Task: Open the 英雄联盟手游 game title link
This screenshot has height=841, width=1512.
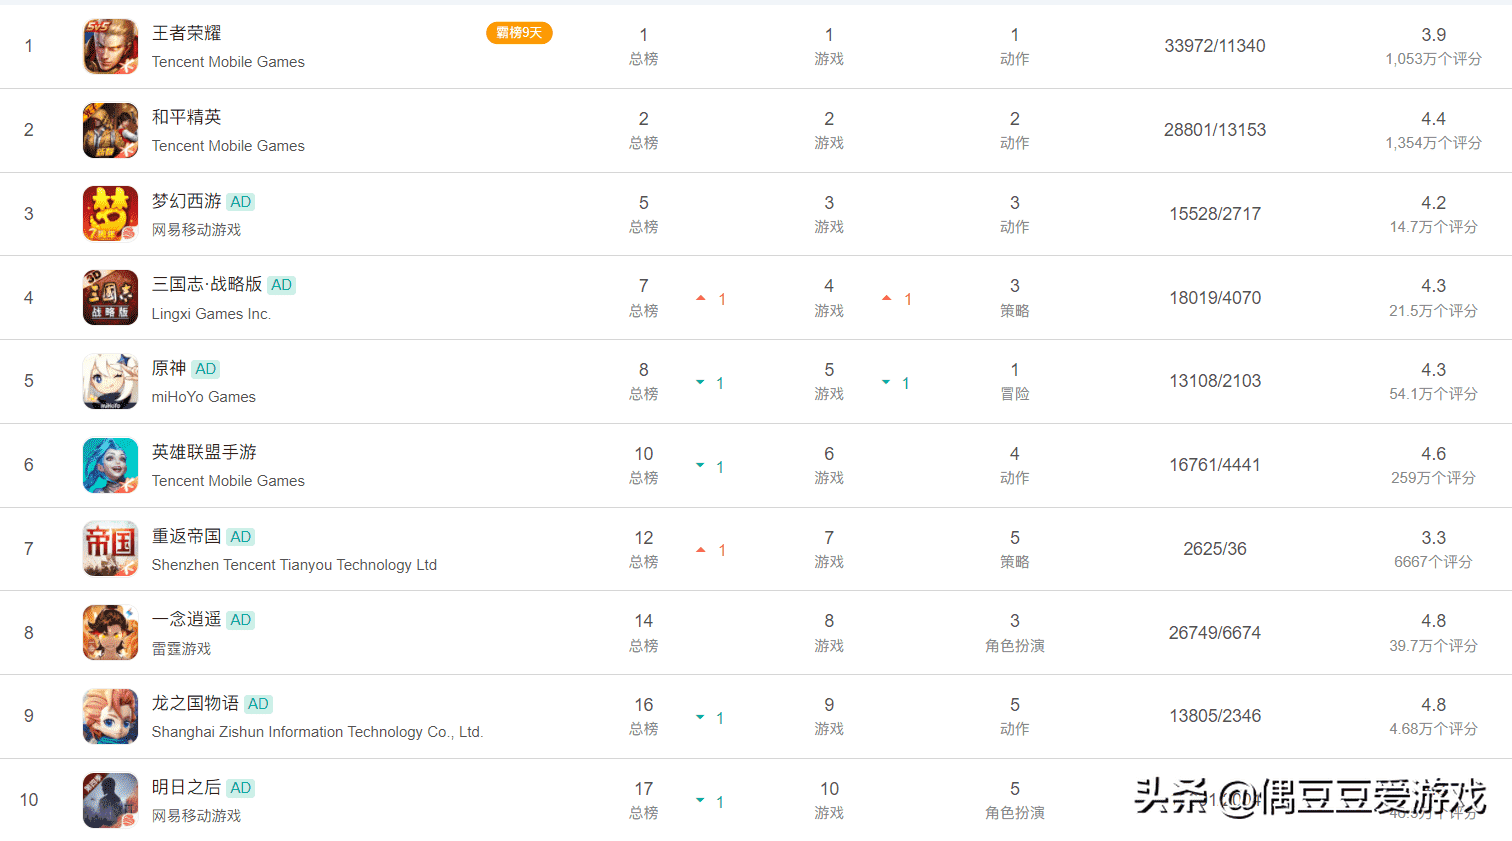Action: pos(204,453)
